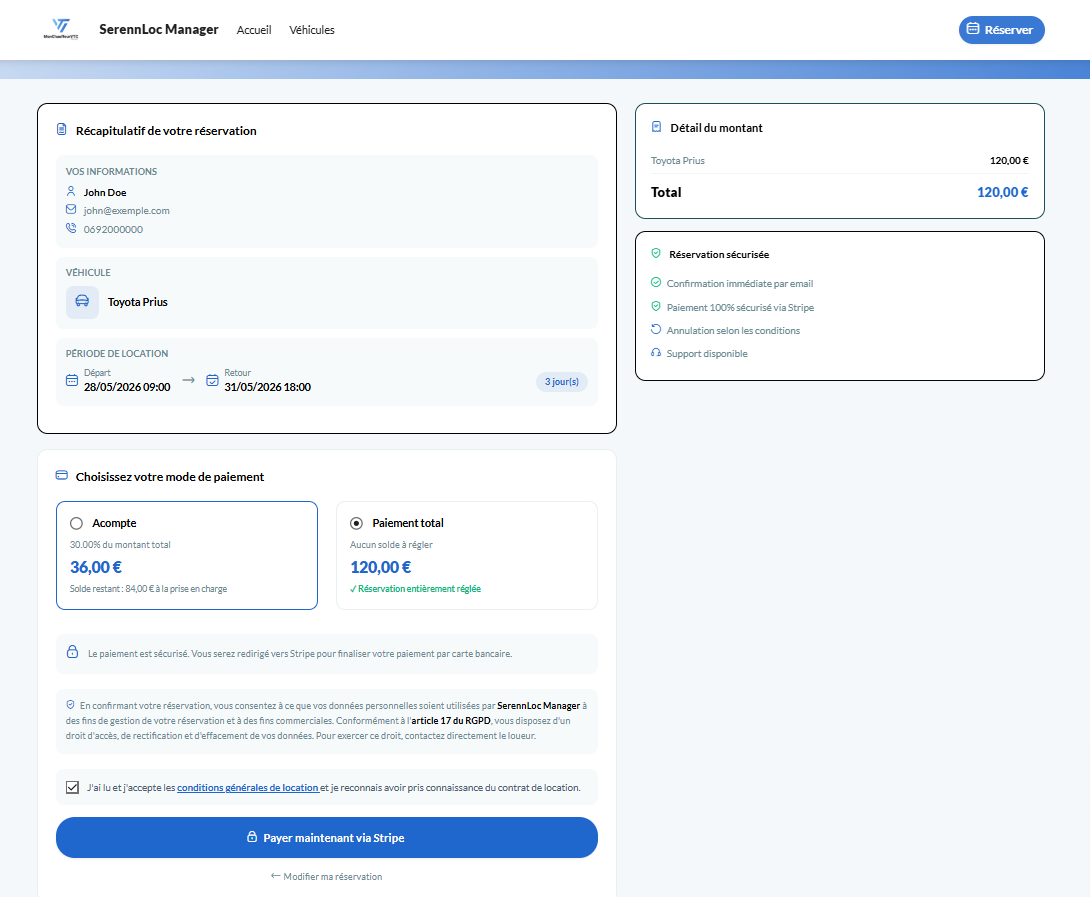Click the 'PÉRIODE DE LOCATION' section label
Image resolution: width=1090 pixels, height=897 pixels.
117,354
